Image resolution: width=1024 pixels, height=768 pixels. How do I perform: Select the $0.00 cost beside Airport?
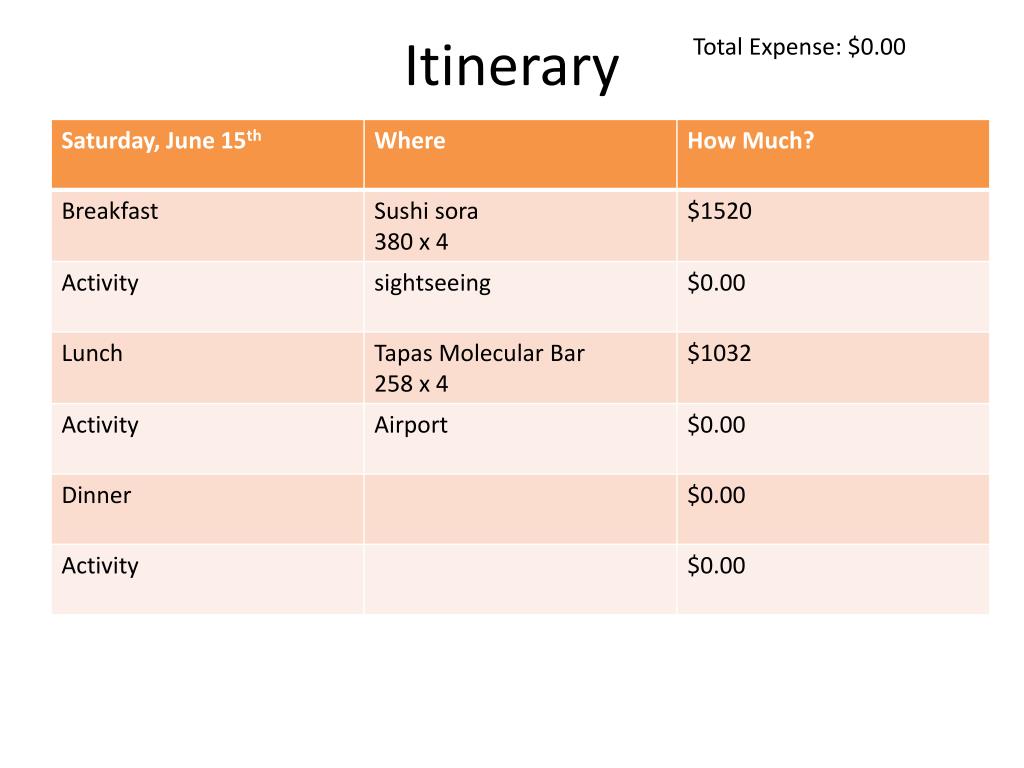[833, 439]
